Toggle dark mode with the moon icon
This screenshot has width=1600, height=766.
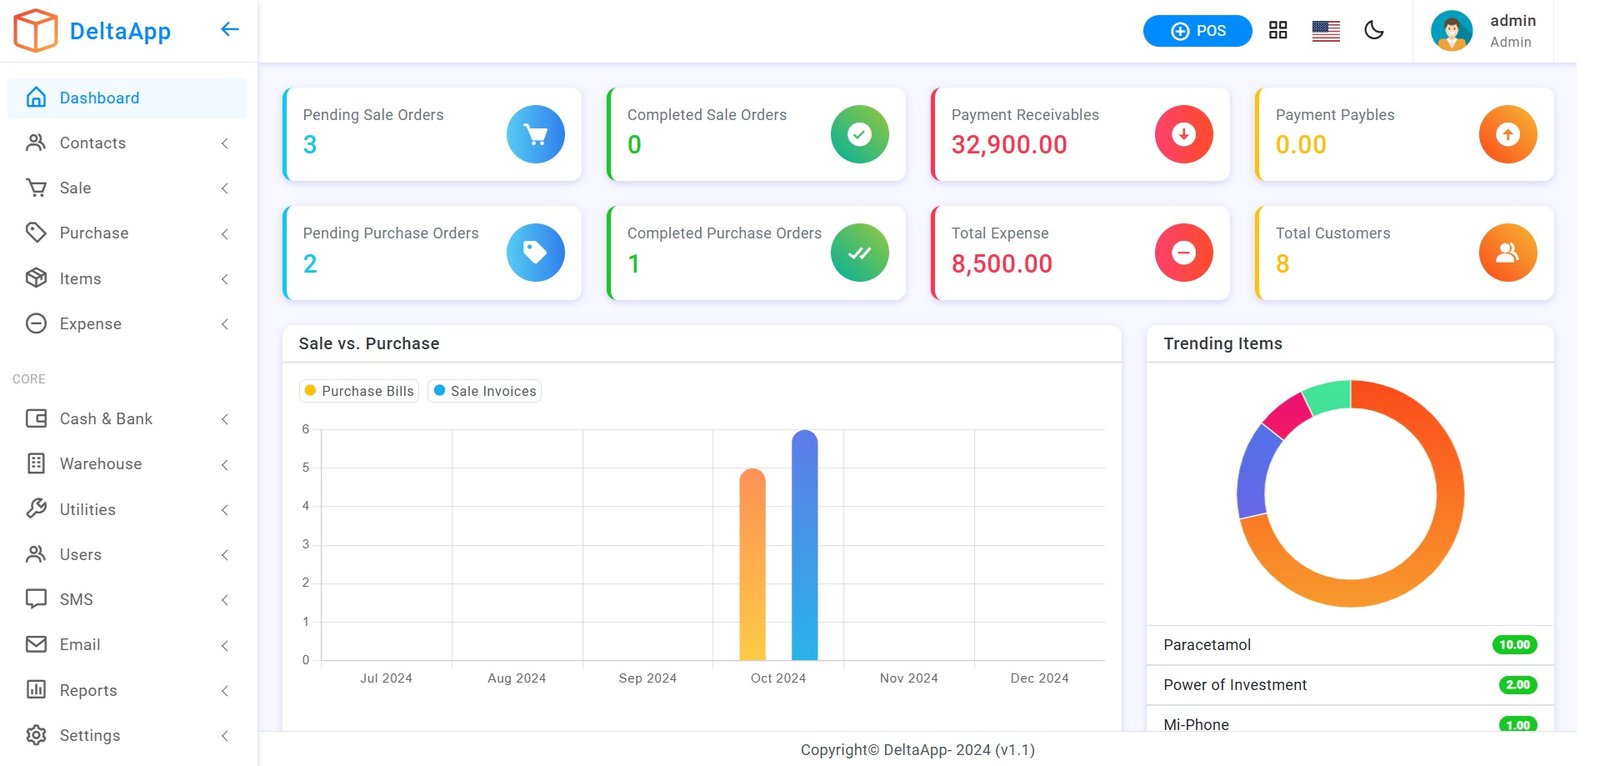(1373, 31)
